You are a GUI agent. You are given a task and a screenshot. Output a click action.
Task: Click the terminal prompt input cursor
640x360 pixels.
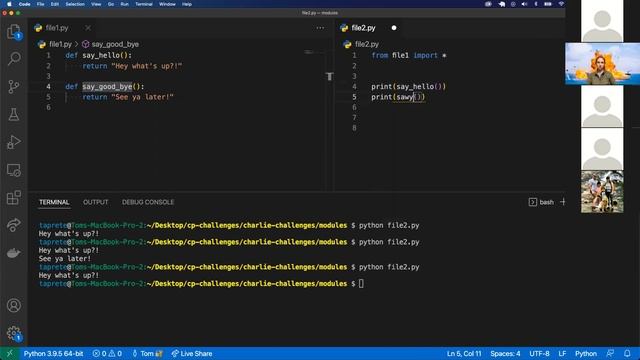click(361, 283)
